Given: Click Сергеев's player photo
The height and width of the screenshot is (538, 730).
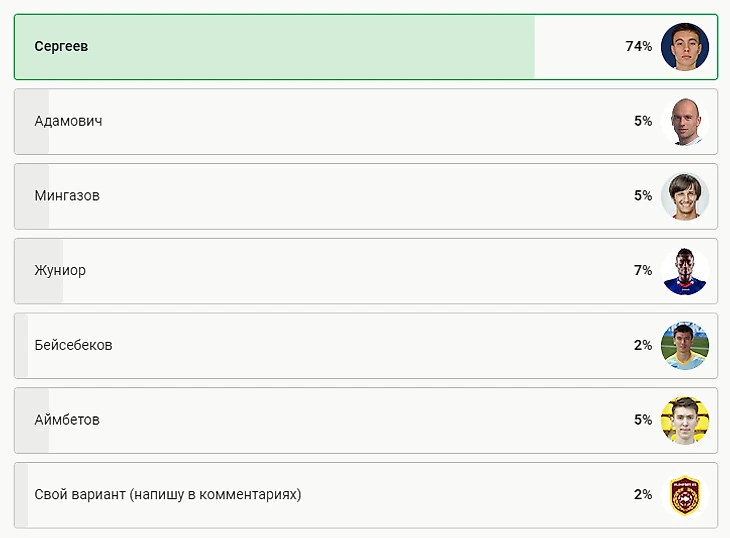Looking at the screenshot, I should [685, 47].
